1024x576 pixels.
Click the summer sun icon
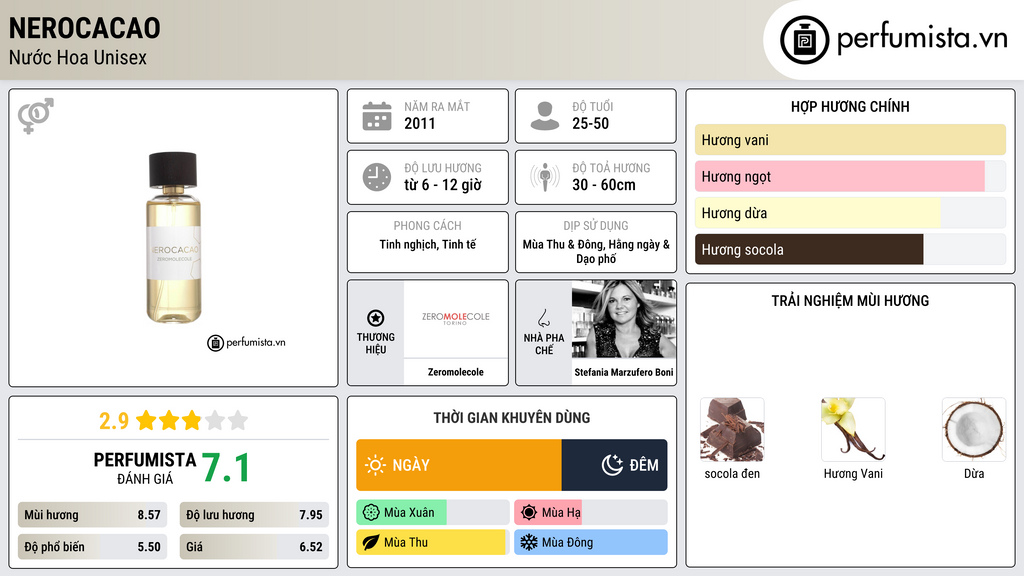coord(529,513)
